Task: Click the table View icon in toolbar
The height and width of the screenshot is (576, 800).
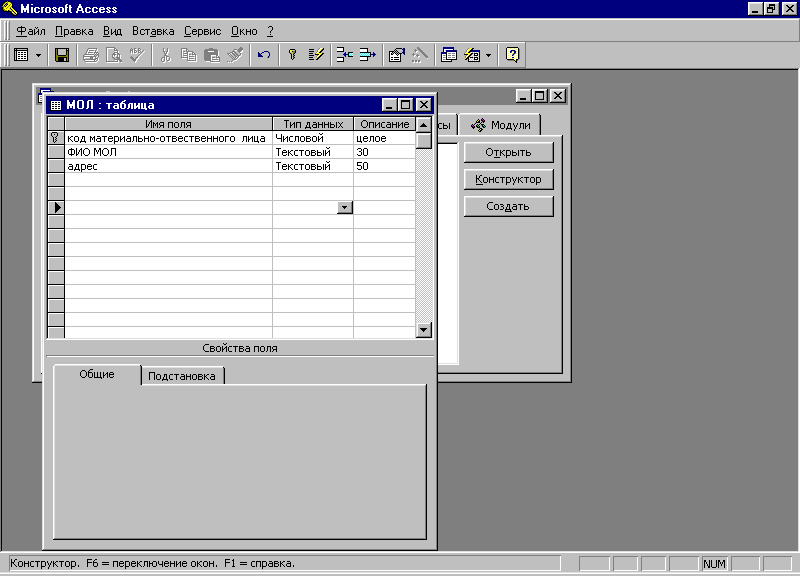Action: coord(21,55)
